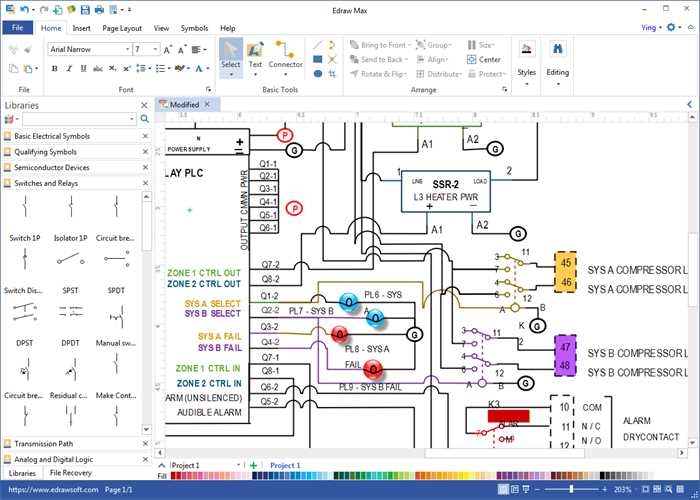
Task: Select the Connector tool
Action: coord(285,53)
